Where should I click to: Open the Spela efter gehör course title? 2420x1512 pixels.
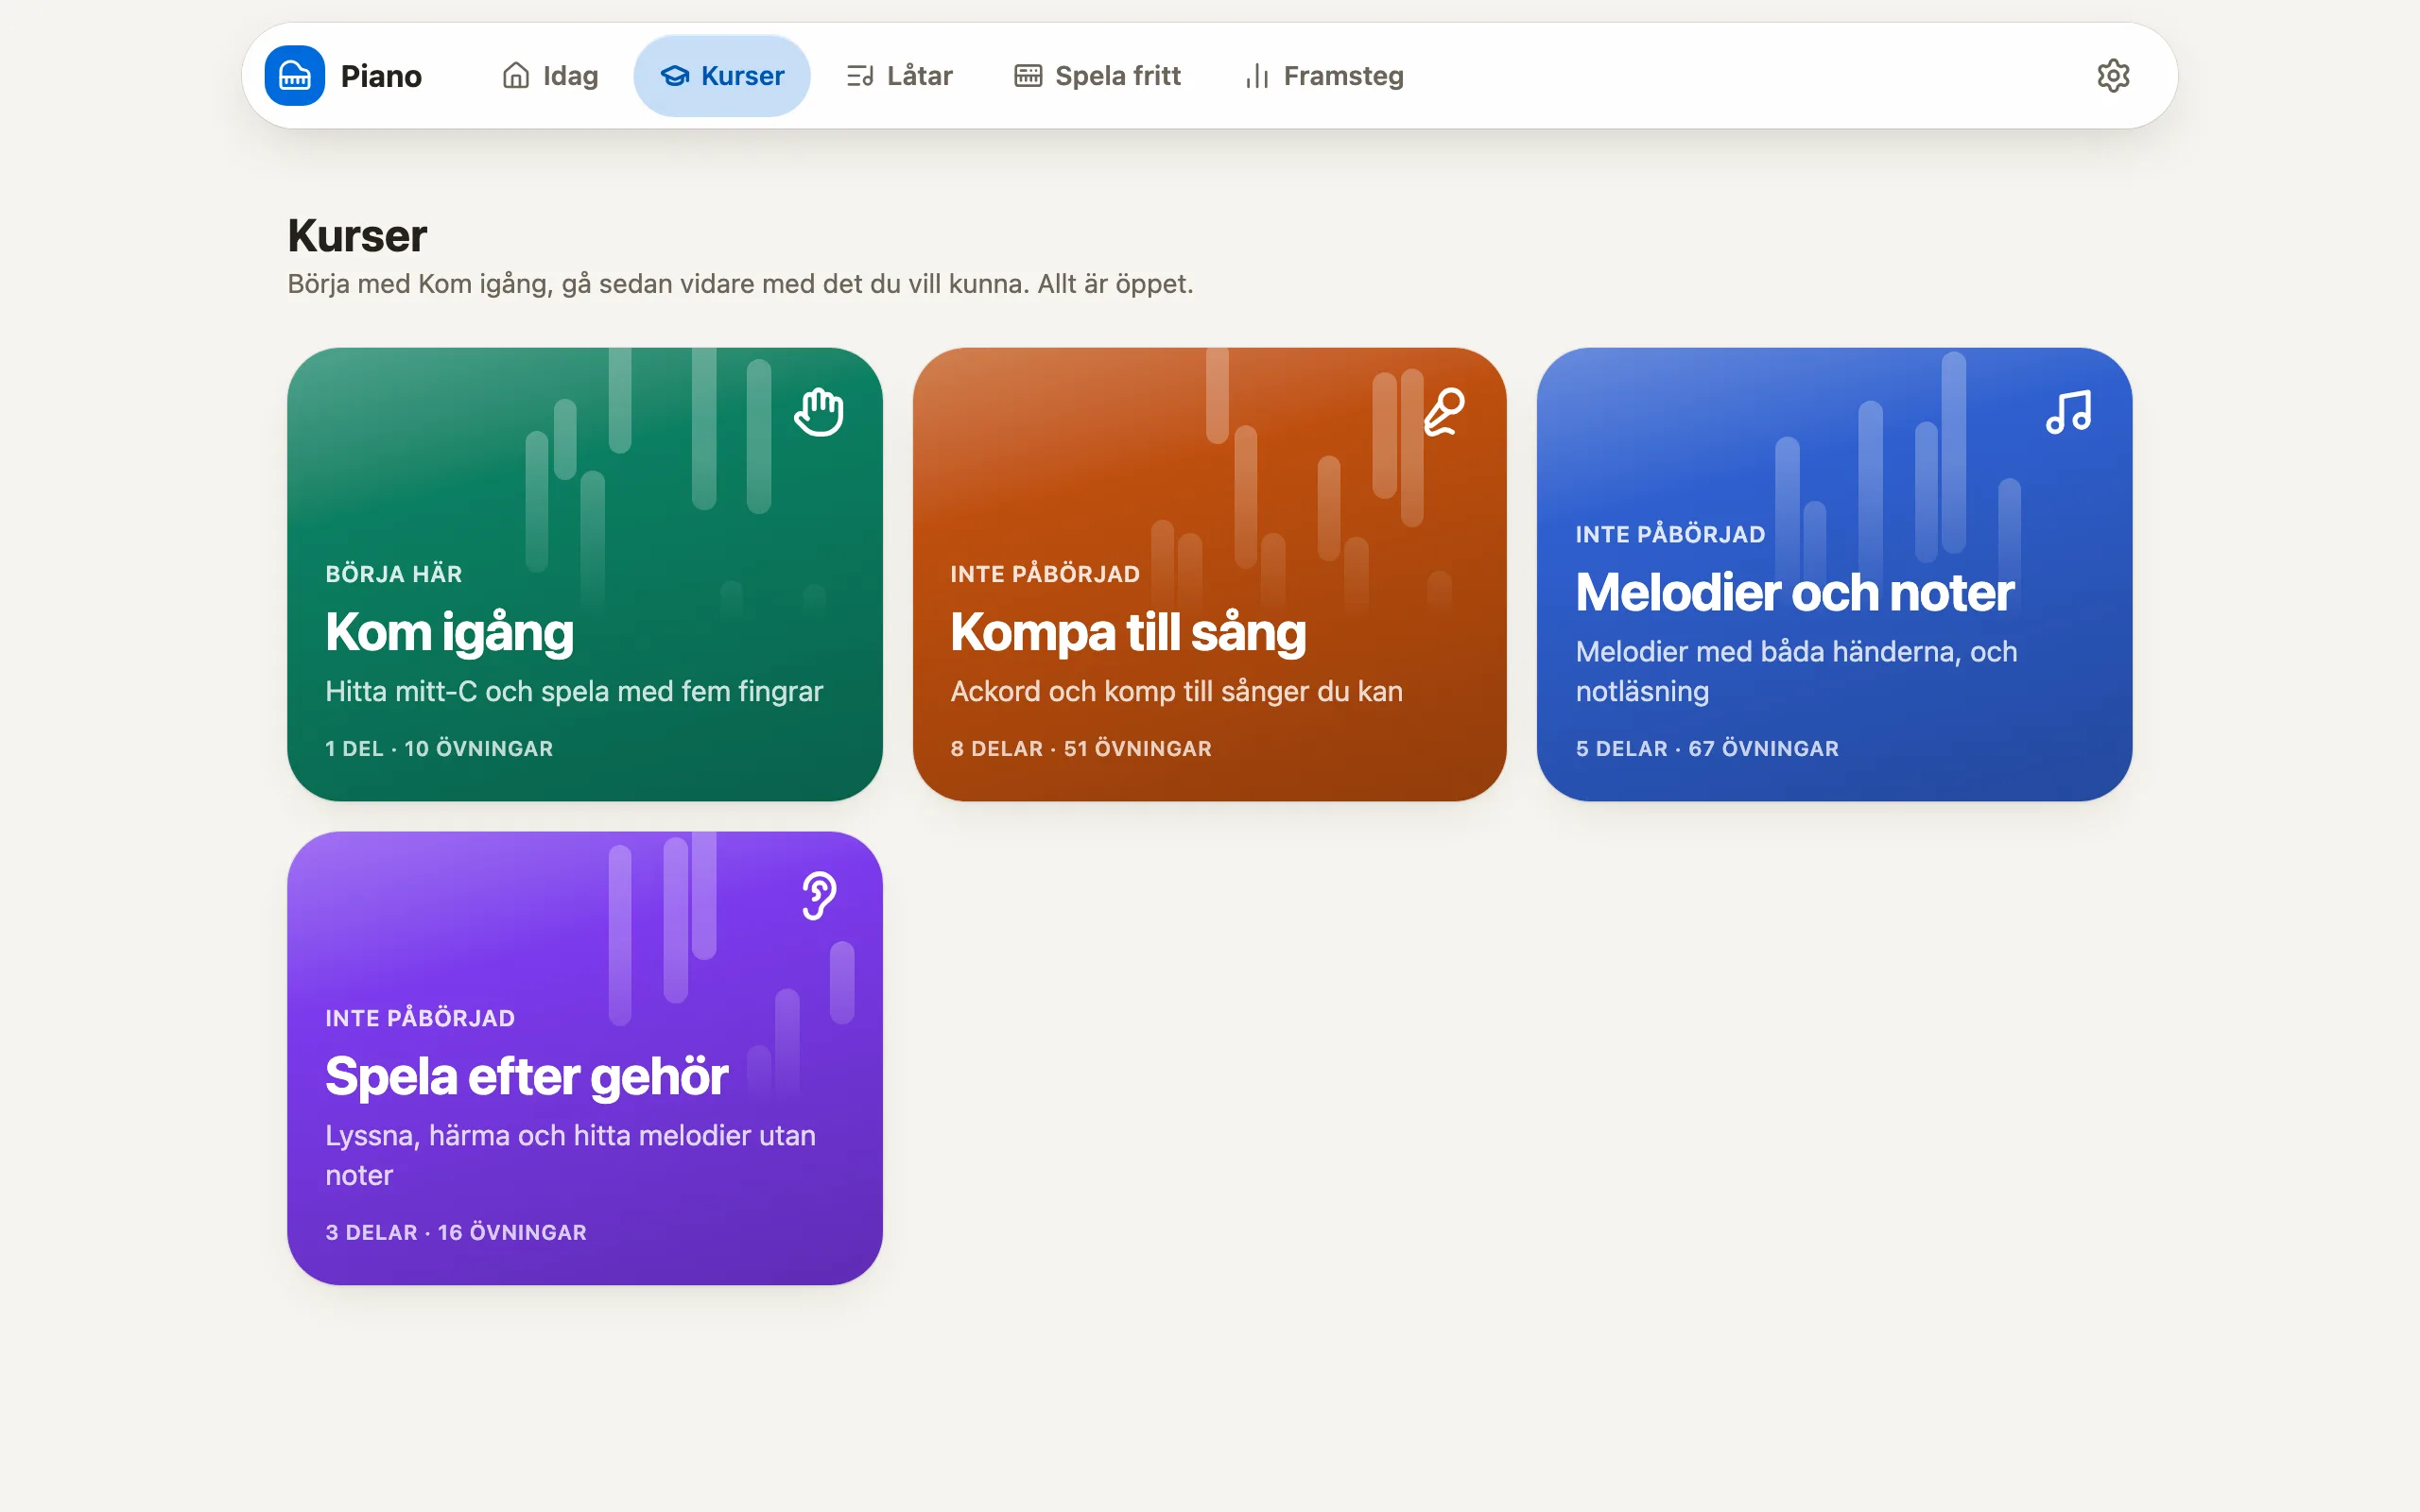(526, 1076)
